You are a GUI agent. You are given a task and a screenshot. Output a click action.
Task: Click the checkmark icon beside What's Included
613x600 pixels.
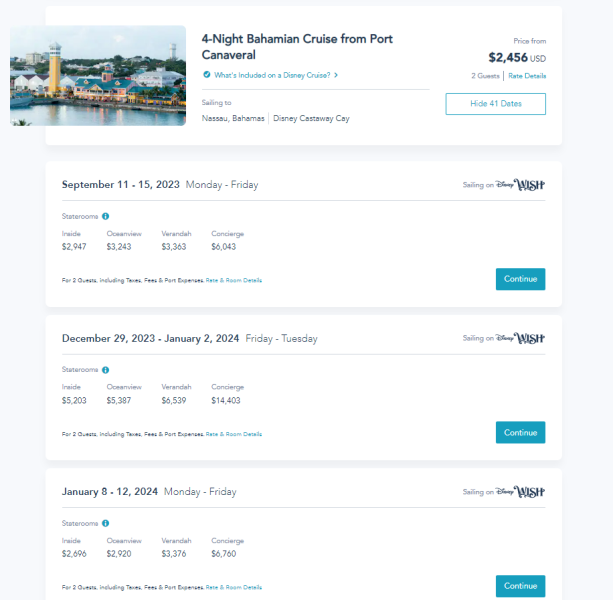206,75
